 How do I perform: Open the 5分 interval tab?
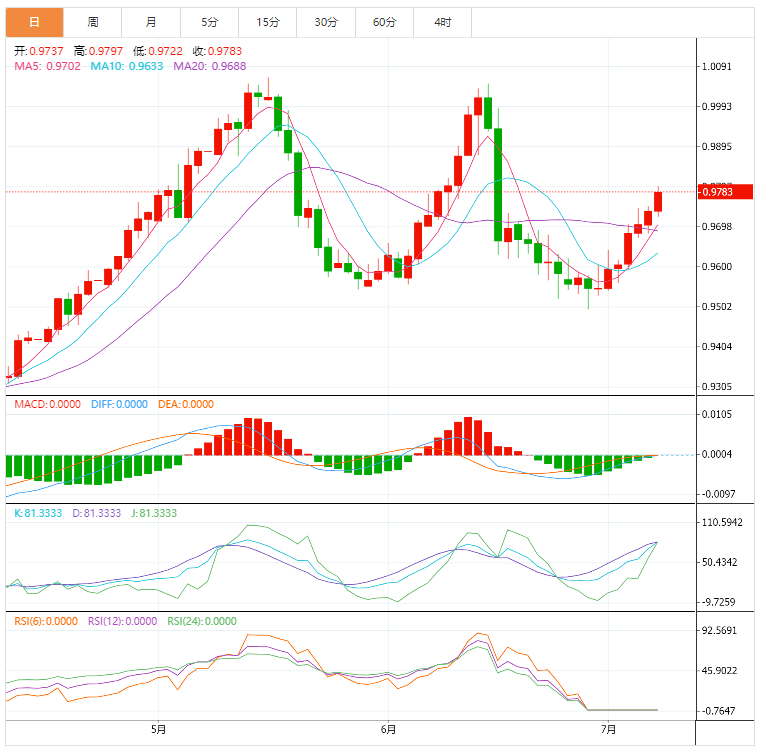210,22
